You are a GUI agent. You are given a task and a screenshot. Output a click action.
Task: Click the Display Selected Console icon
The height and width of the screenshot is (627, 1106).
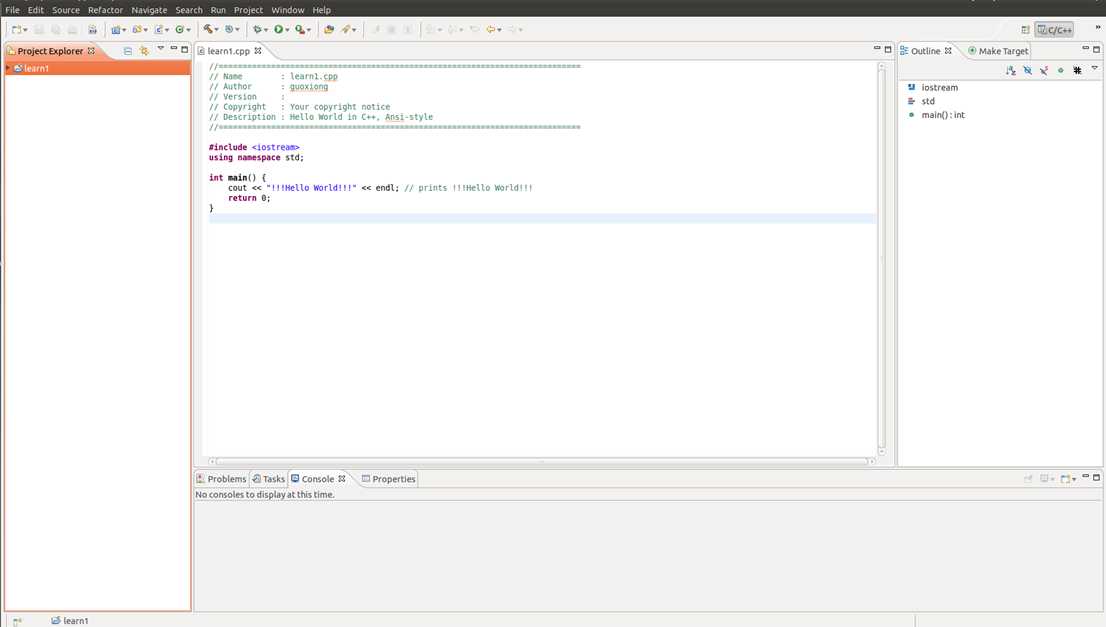[1045, 479]
